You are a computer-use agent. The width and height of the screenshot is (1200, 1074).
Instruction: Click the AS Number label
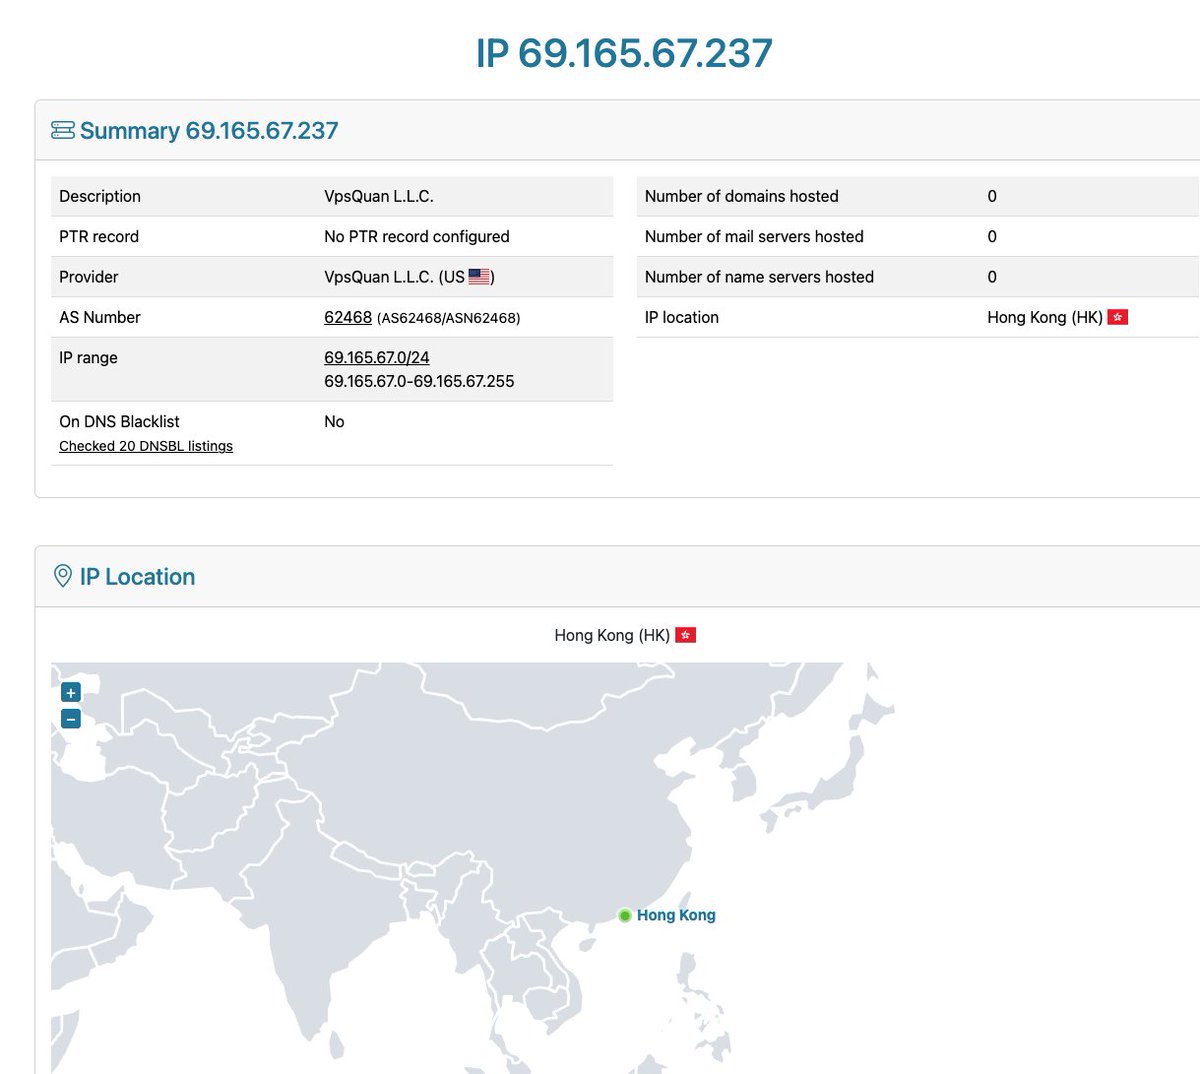[100, 317]
